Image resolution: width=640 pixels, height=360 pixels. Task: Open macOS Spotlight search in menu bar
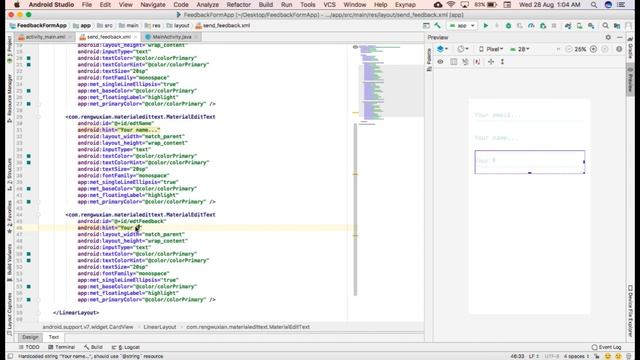593,5
